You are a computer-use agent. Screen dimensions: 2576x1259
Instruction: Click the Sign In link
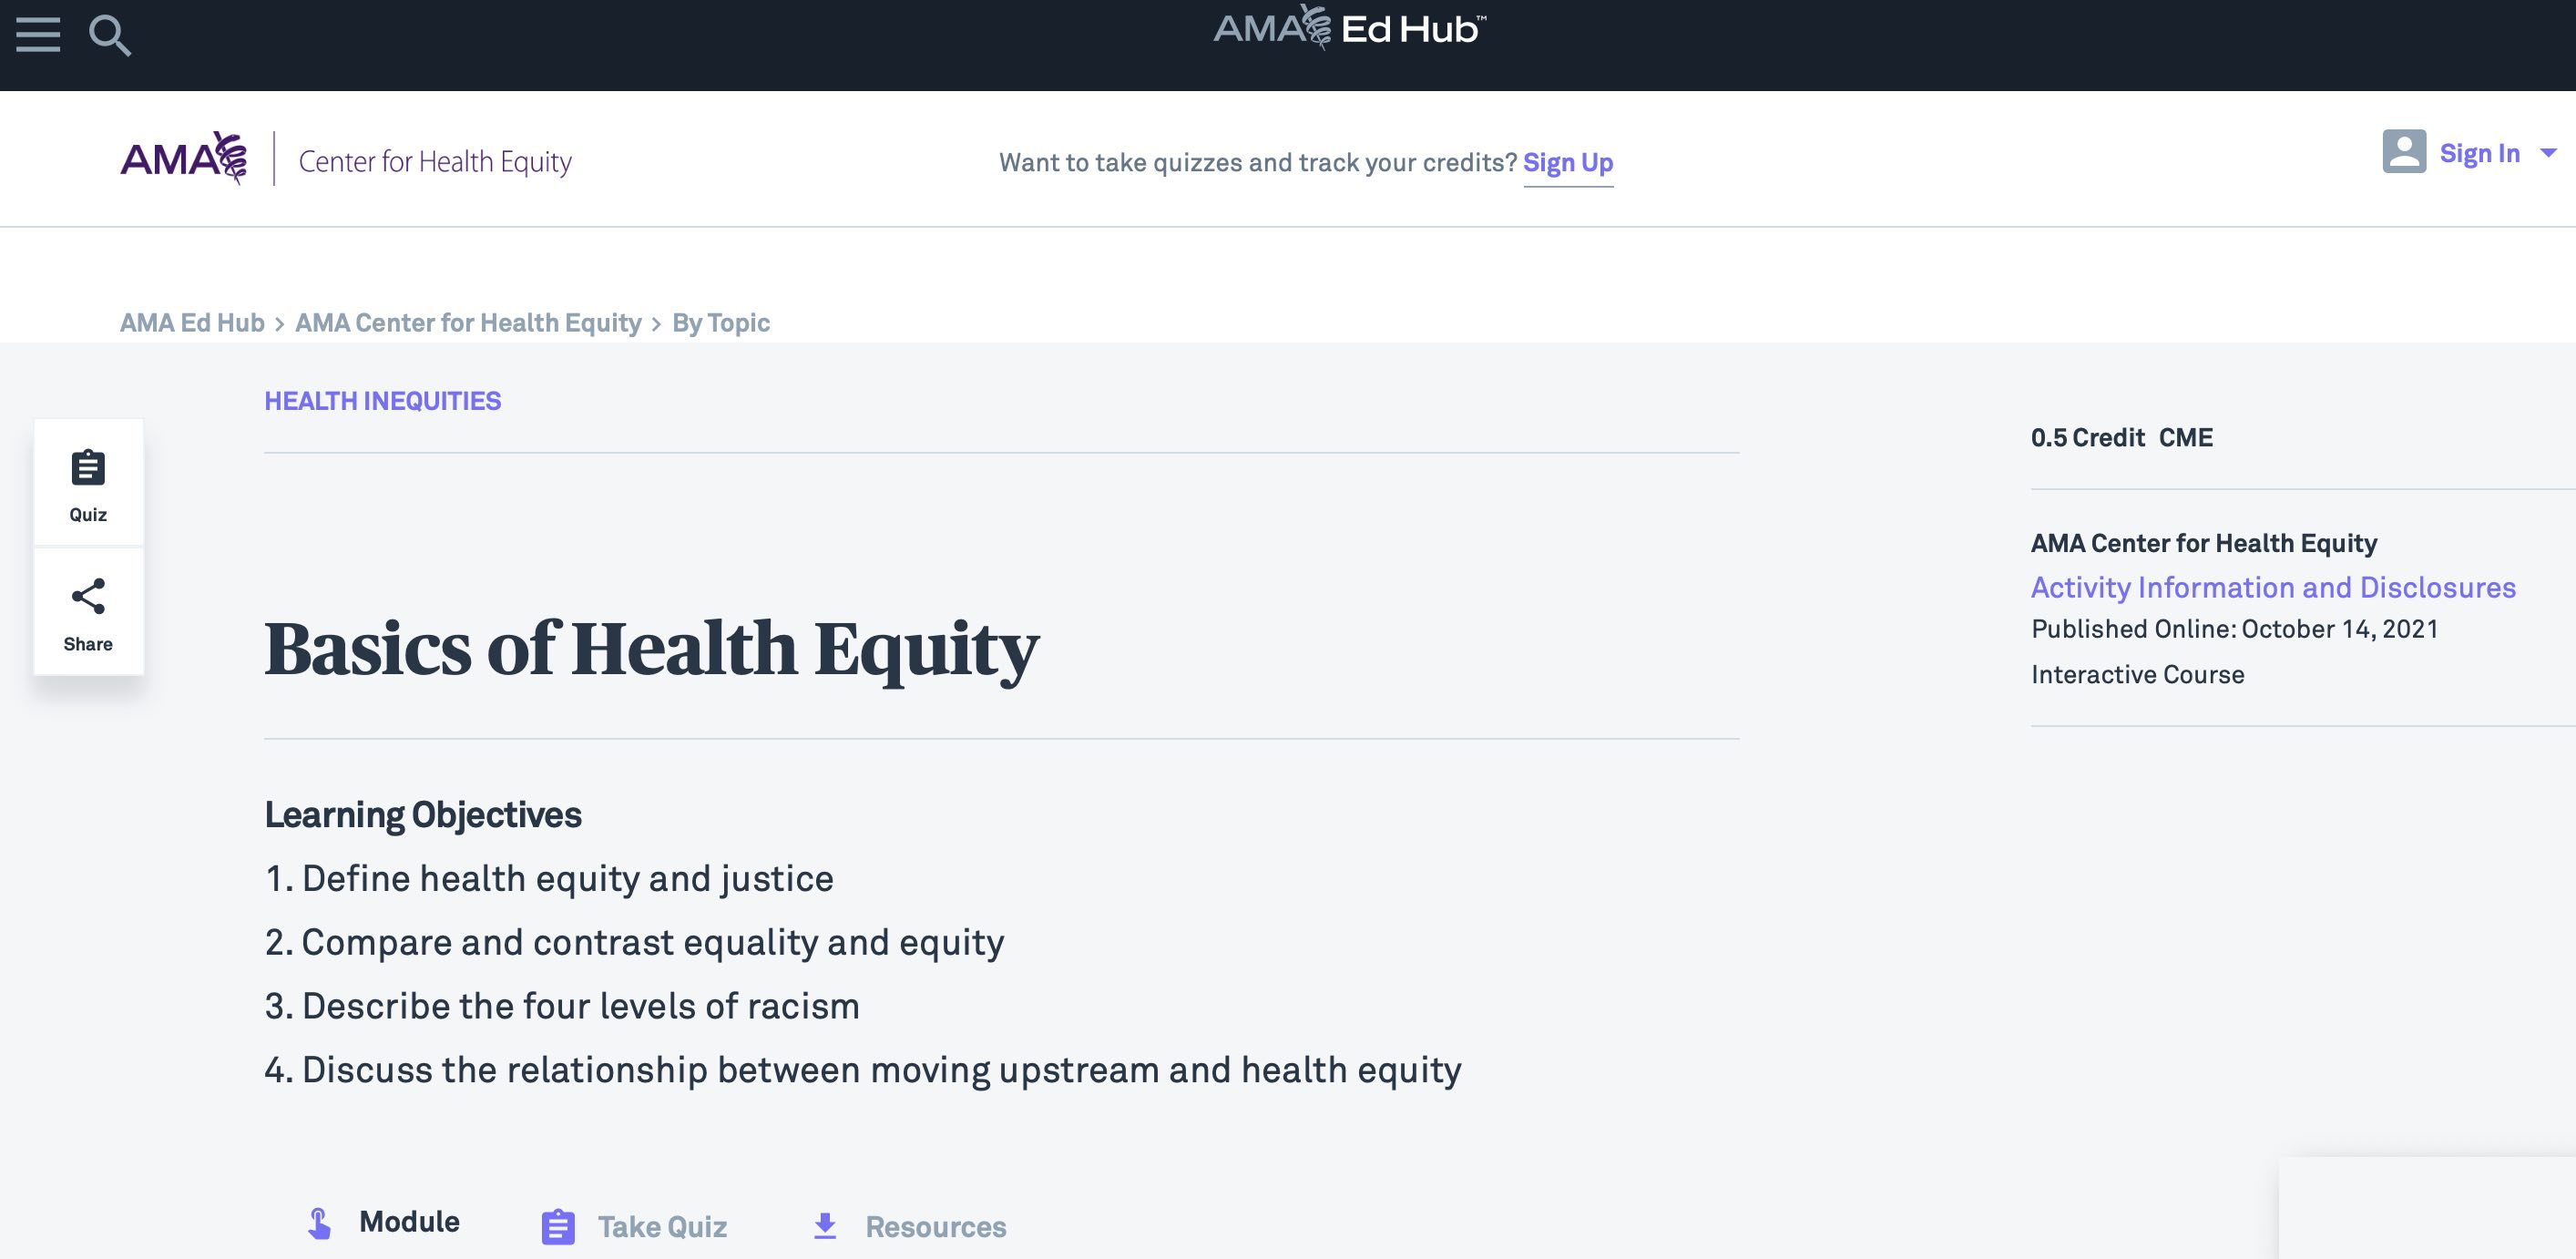click(x=2479, y=153)
